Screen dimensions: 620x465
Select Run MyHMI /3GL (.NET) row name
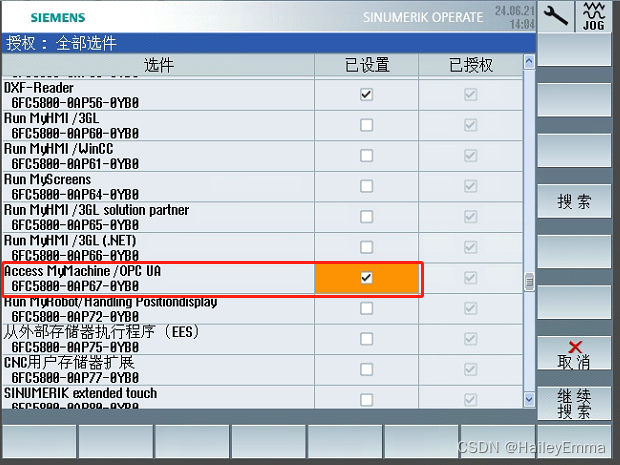tap(70, 240)
